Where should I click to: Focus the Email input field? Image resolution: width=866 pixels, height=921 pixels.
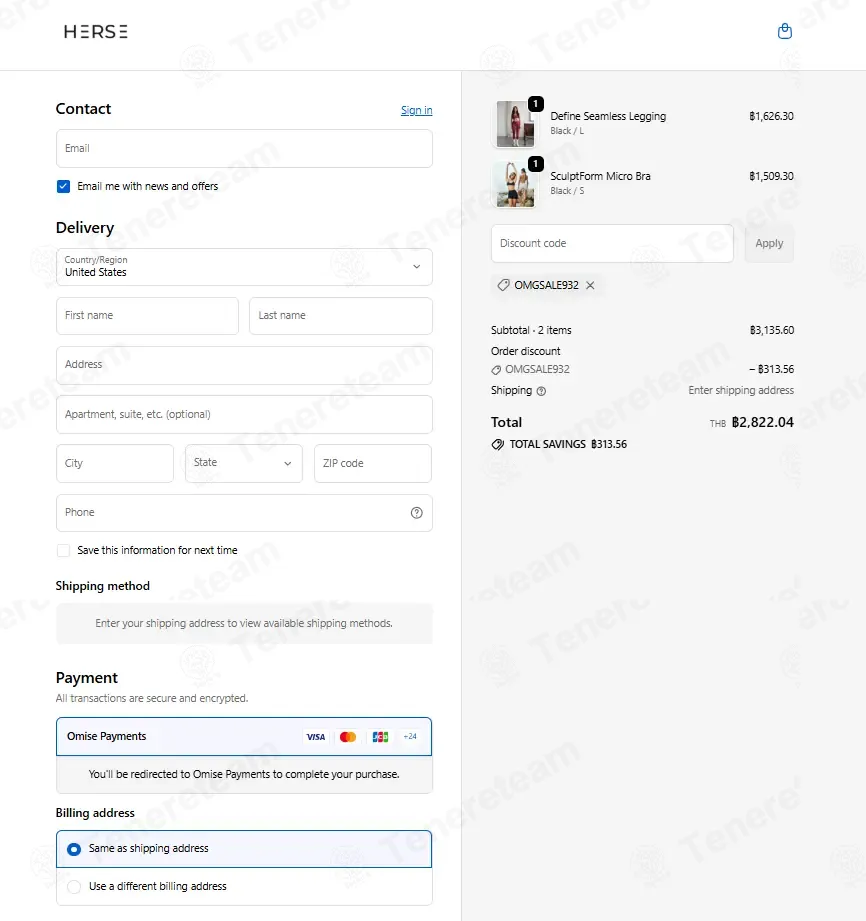click(x=244, y=149)
